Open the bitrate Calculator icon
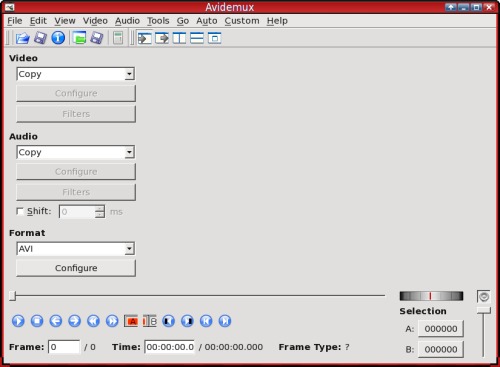 click(118, 38)
